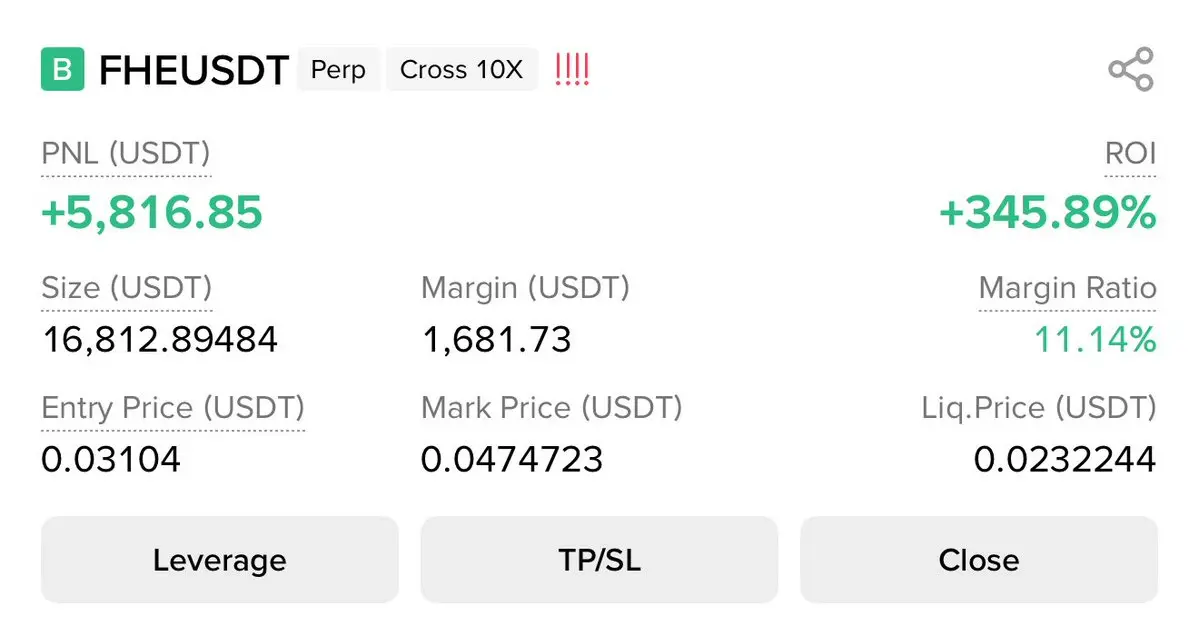Tap the Perp contract tag
This screenshot has height=636, width=1199.
click(338, 70)
